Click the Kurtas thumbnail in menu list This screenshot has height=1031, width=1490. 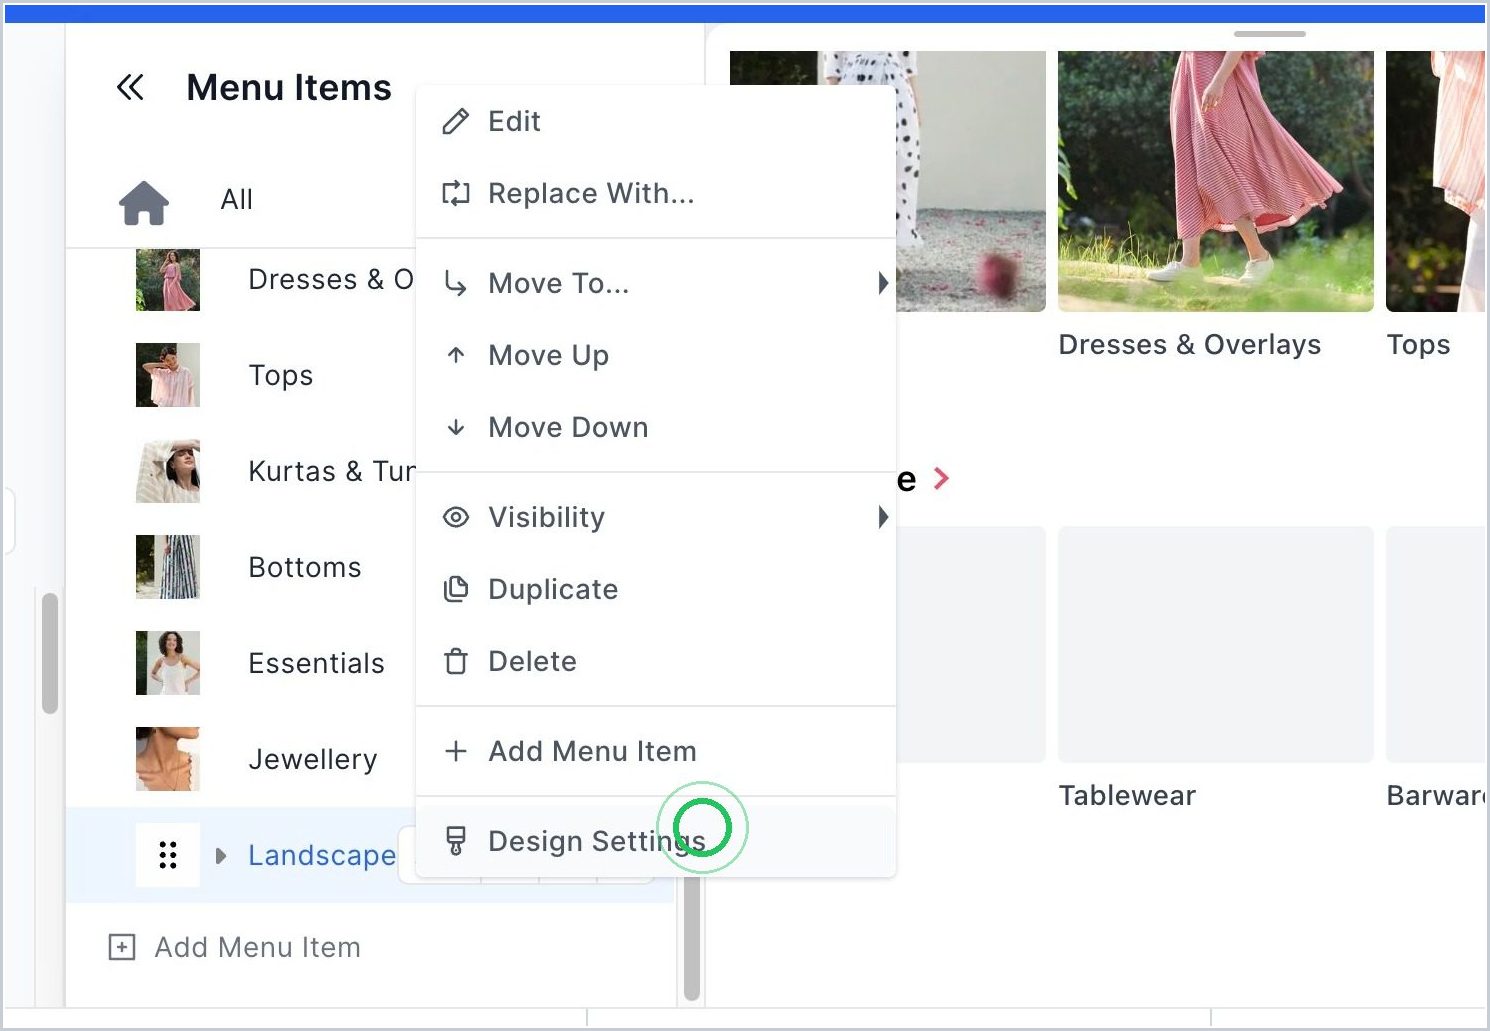tap(168, 471)
